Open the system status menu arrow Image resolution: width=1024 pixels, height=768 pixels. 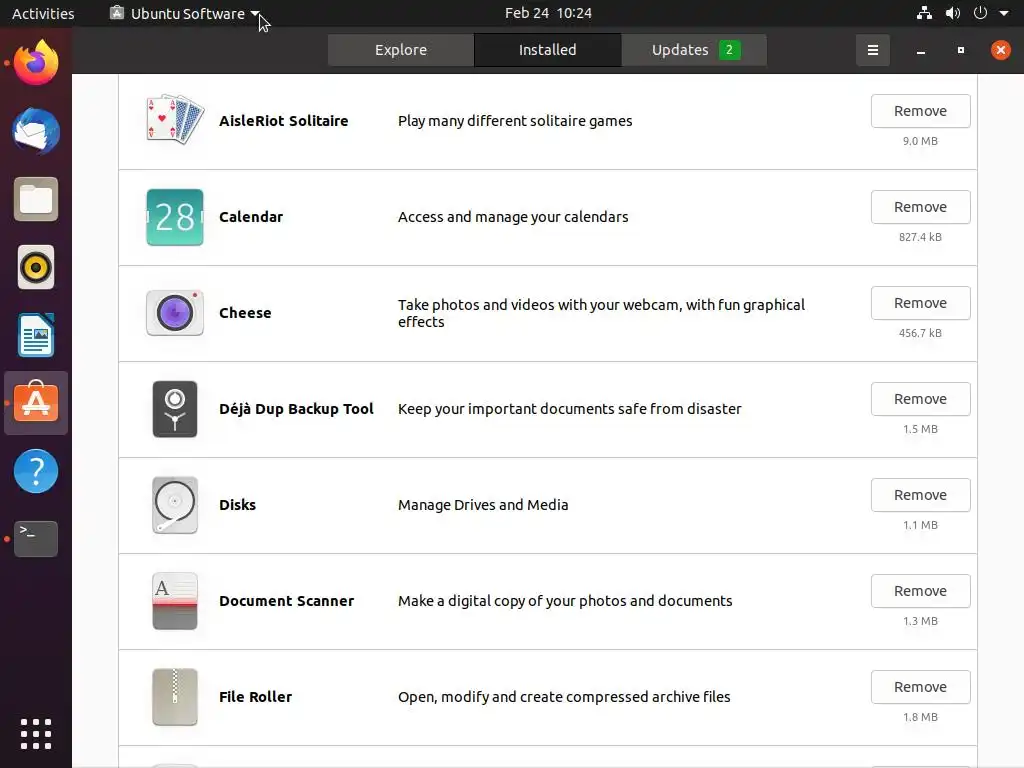click(x=1003, y=14)
